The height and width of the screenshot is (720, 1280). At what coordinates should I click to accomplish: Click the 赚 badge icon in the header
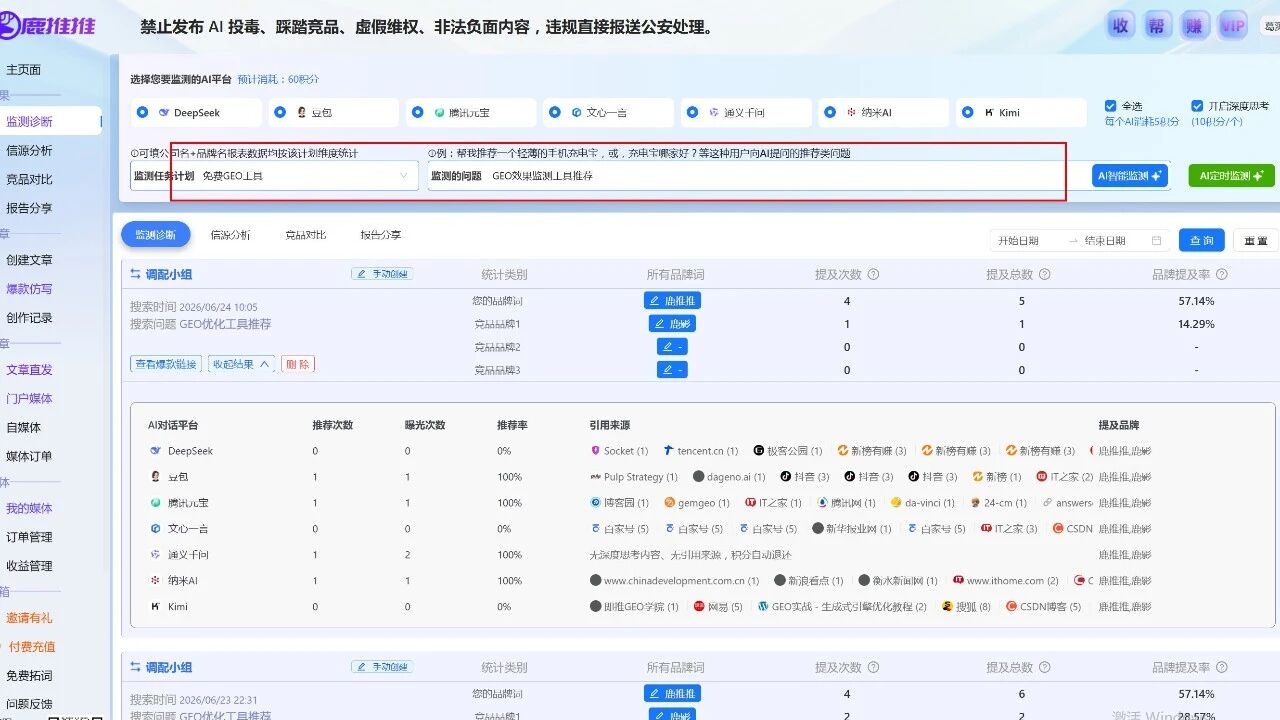[x=1193, y=26]
